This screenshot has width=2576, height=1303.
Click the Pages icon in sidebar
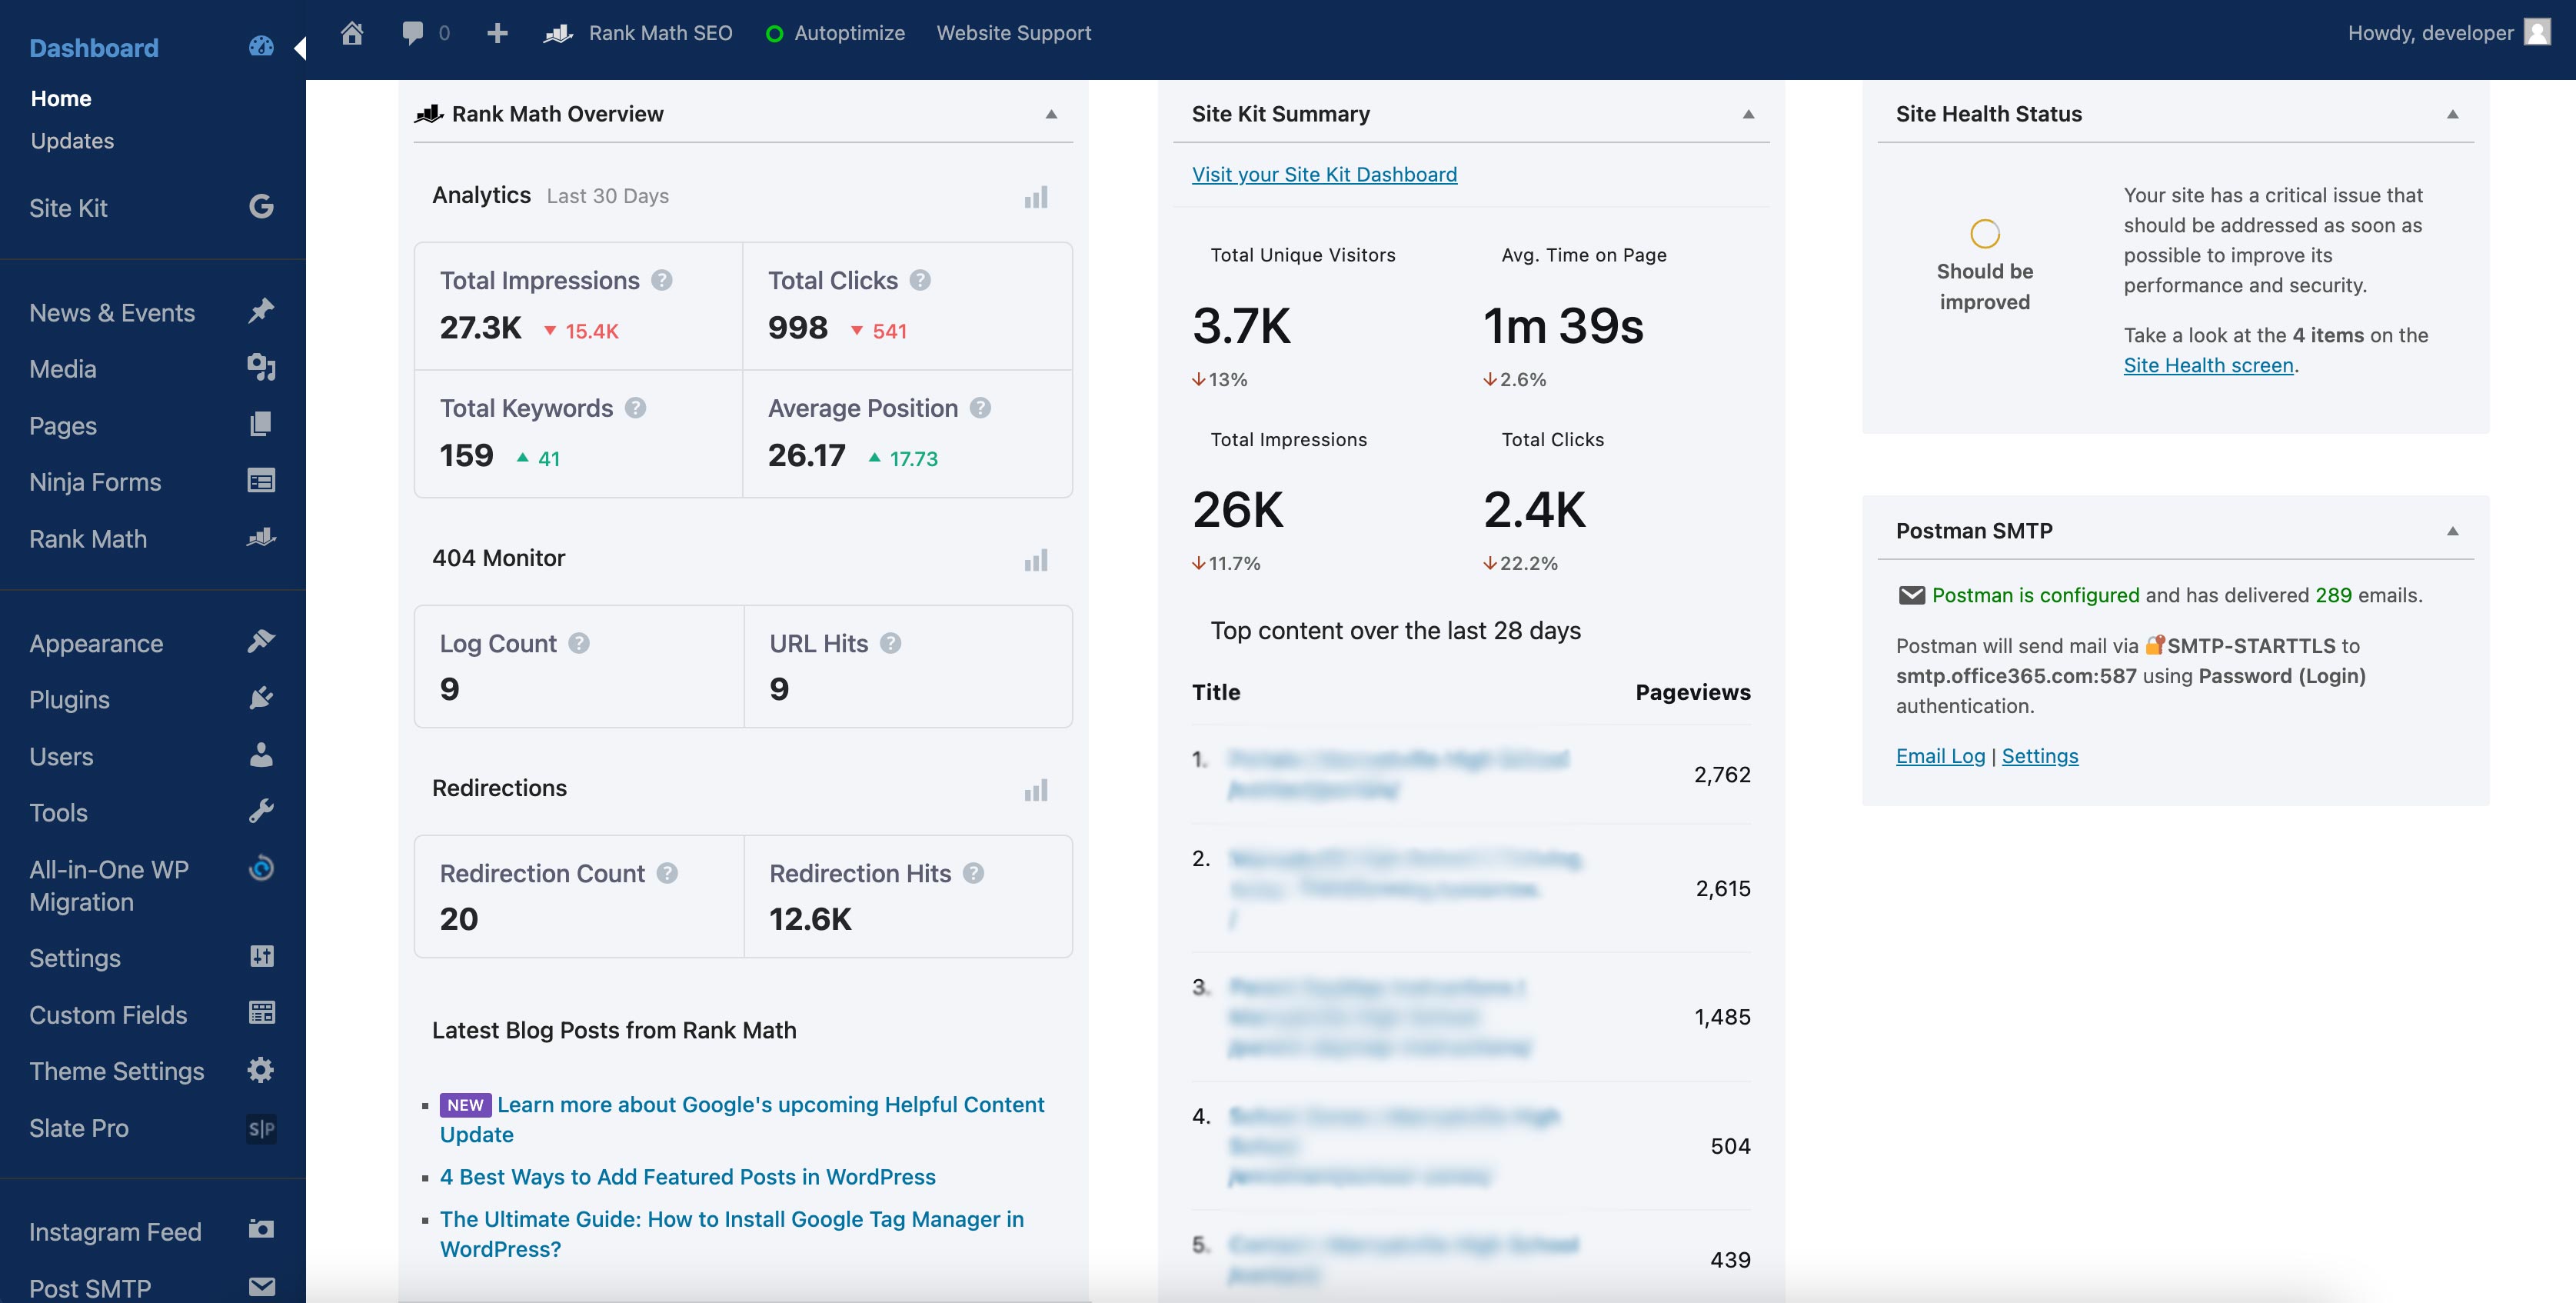click(261, 424)
